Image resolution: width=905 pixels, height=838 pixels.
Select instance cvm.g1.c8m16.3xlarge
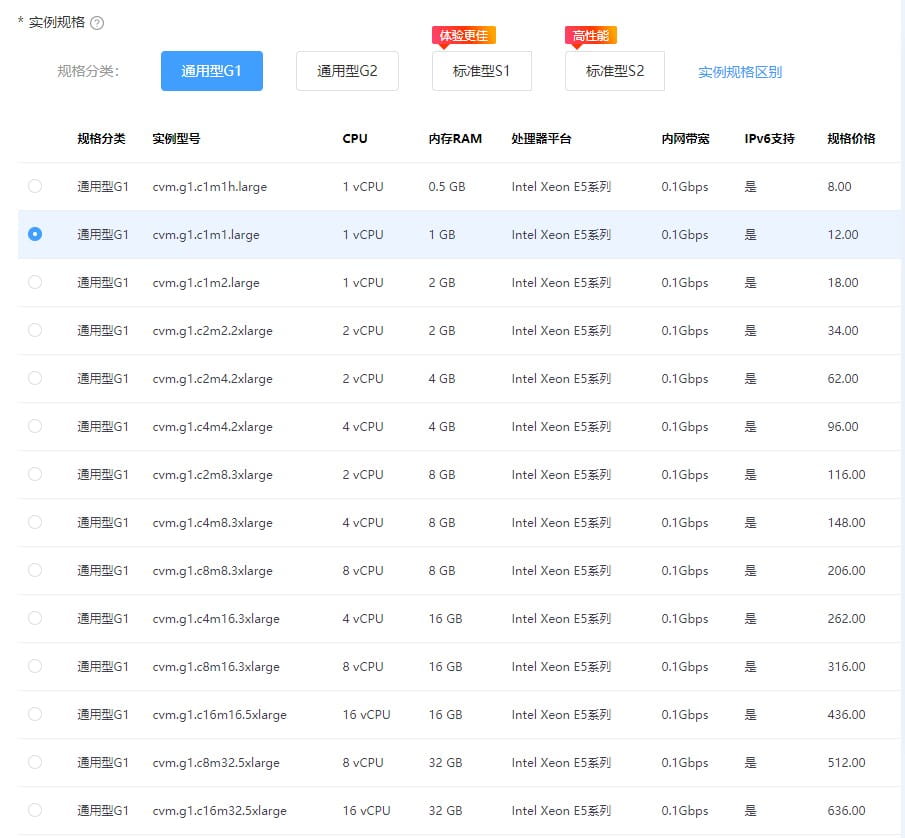35,666
